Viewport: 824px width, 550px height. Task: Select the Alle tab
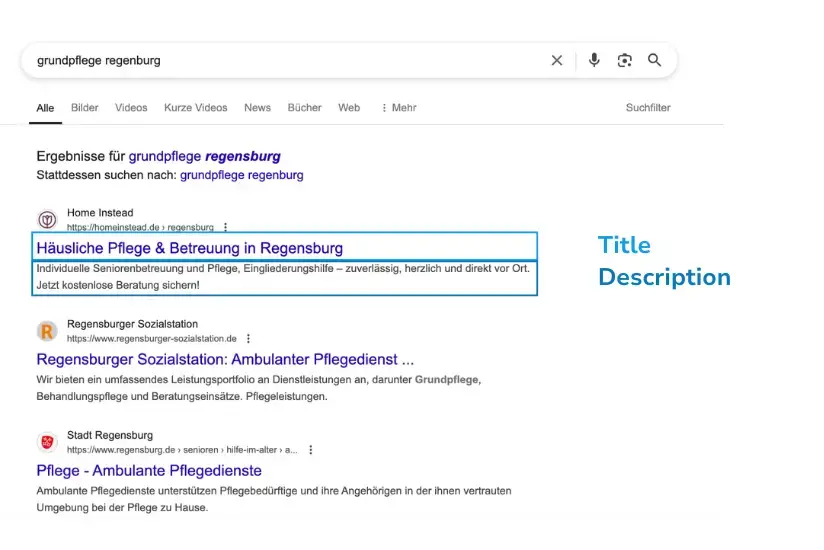pos(45,108)
